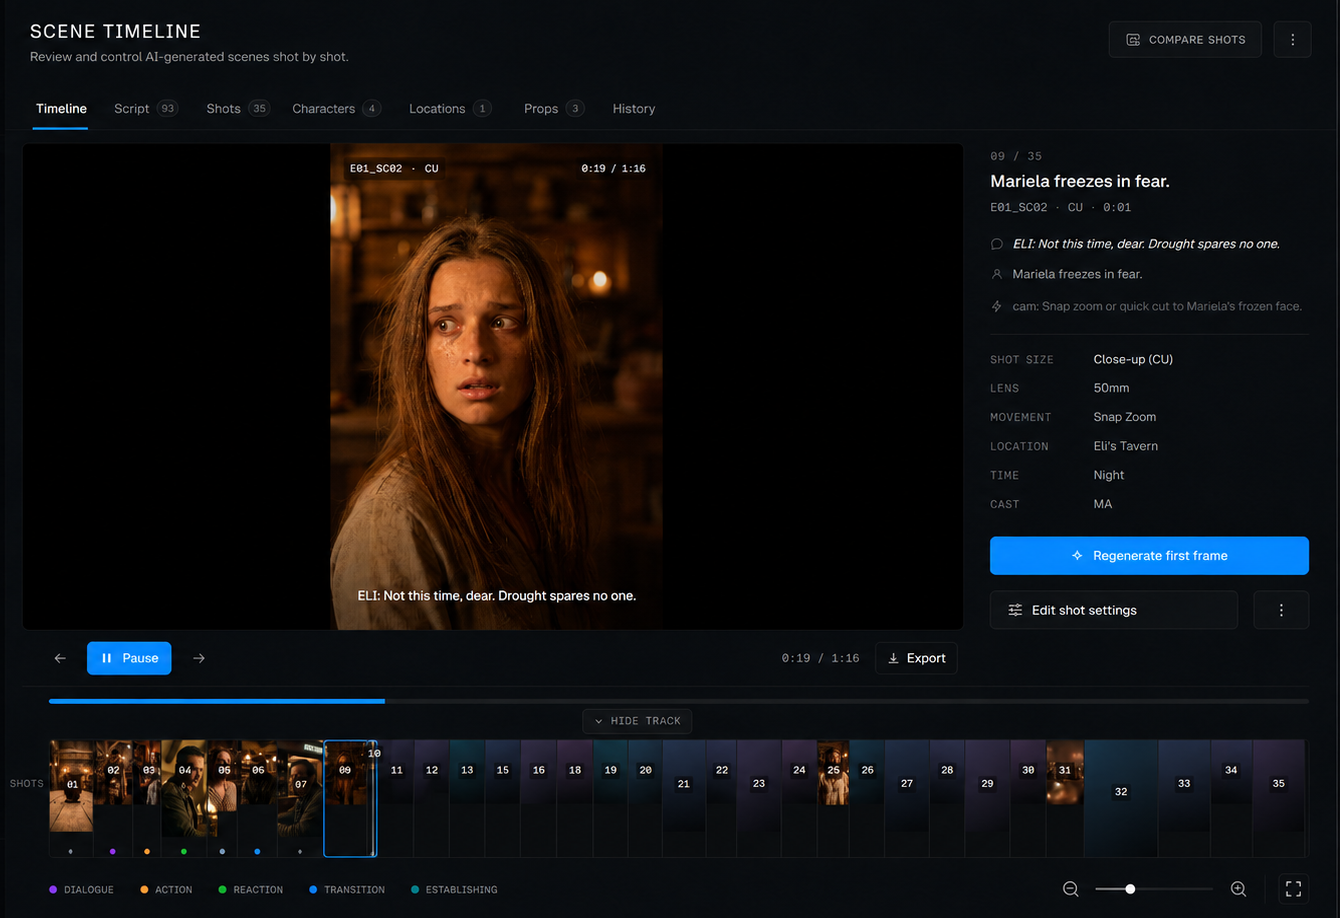
Task: Adjust the track zoom slider handle
Action: [1130, 889]
